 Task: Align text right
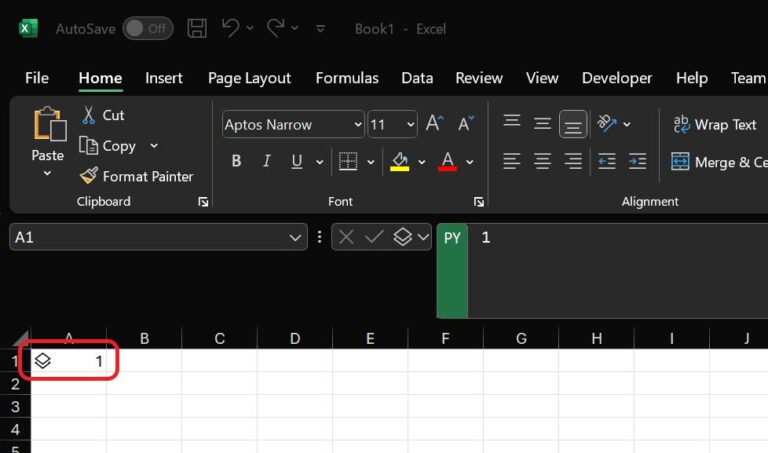[573, 161]
